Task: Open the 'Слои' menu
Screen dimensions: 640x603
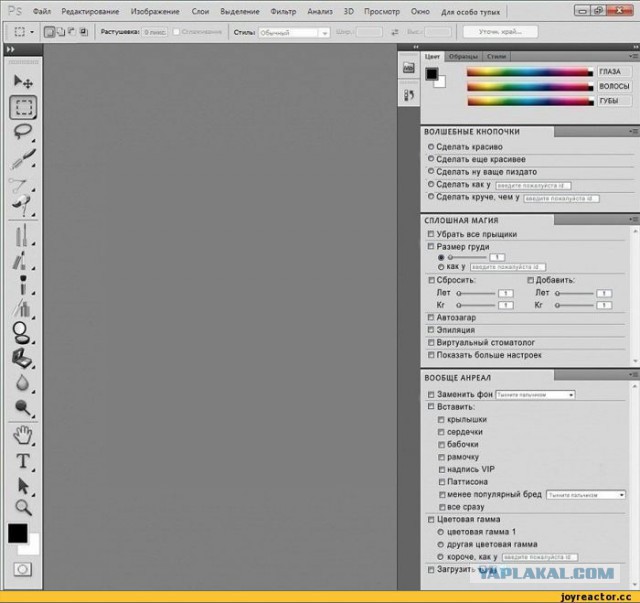Action: click(200, 11)
